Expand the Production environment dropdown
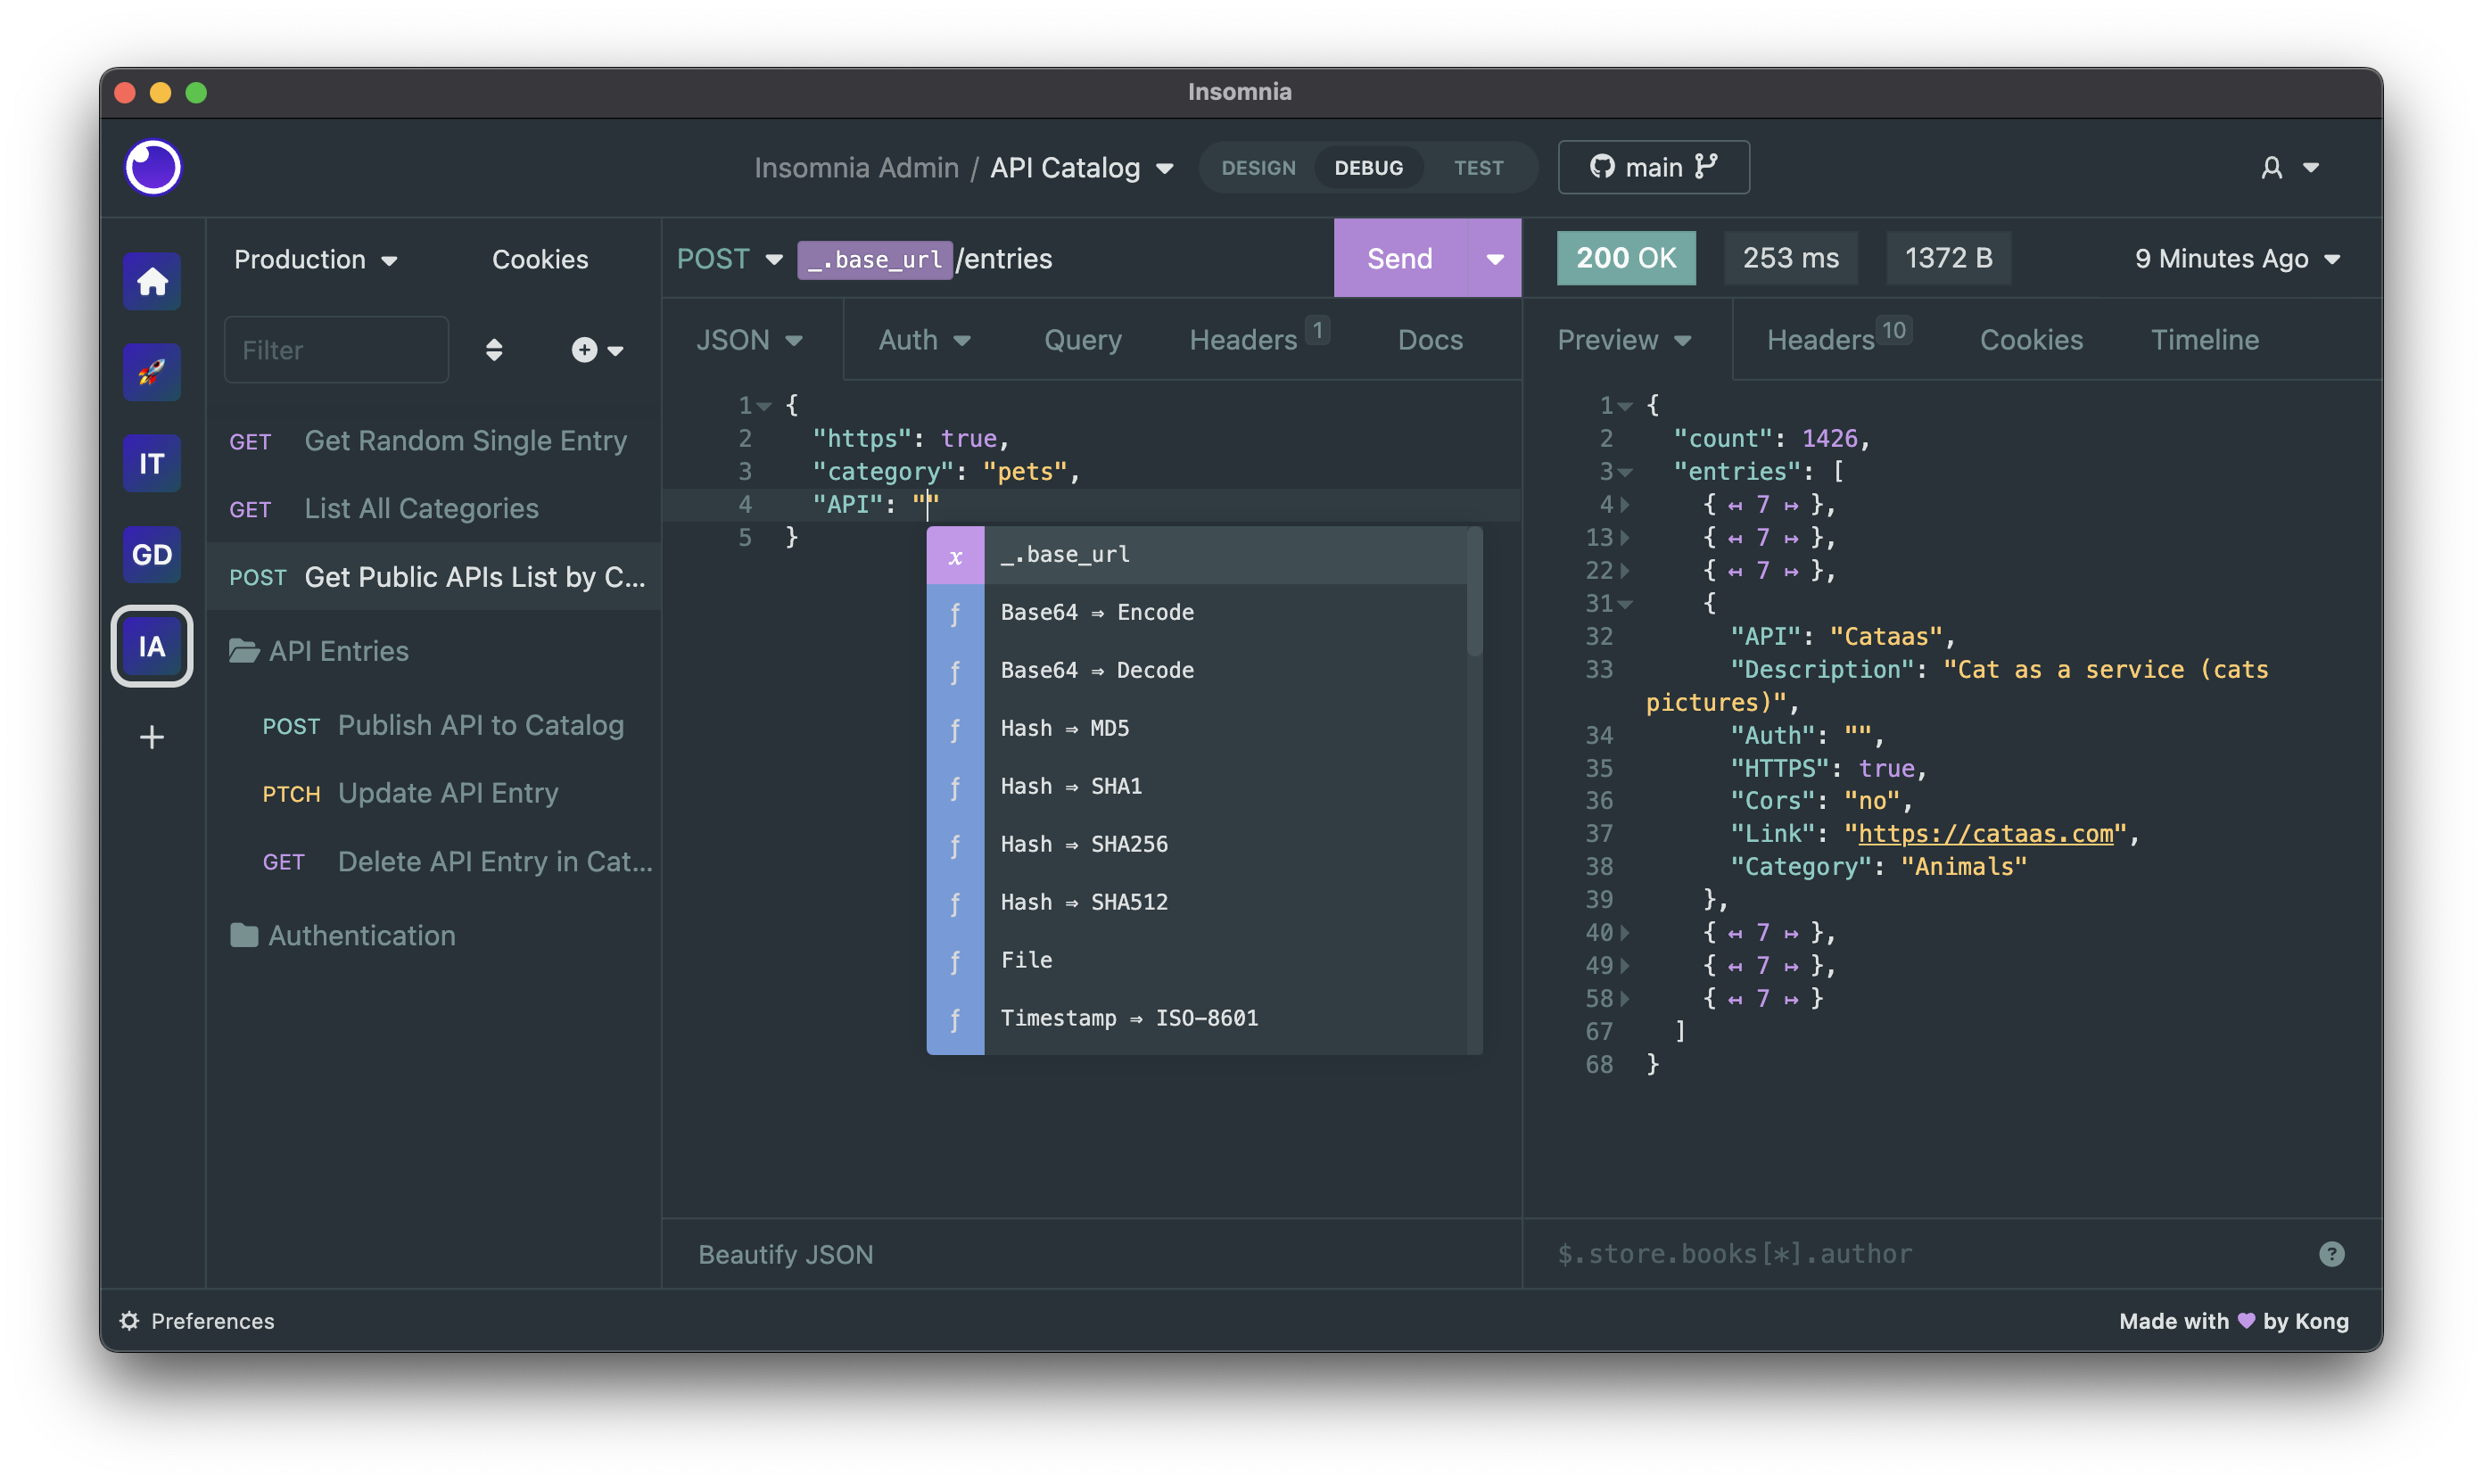2483x1484 pixels. point(314,258)
